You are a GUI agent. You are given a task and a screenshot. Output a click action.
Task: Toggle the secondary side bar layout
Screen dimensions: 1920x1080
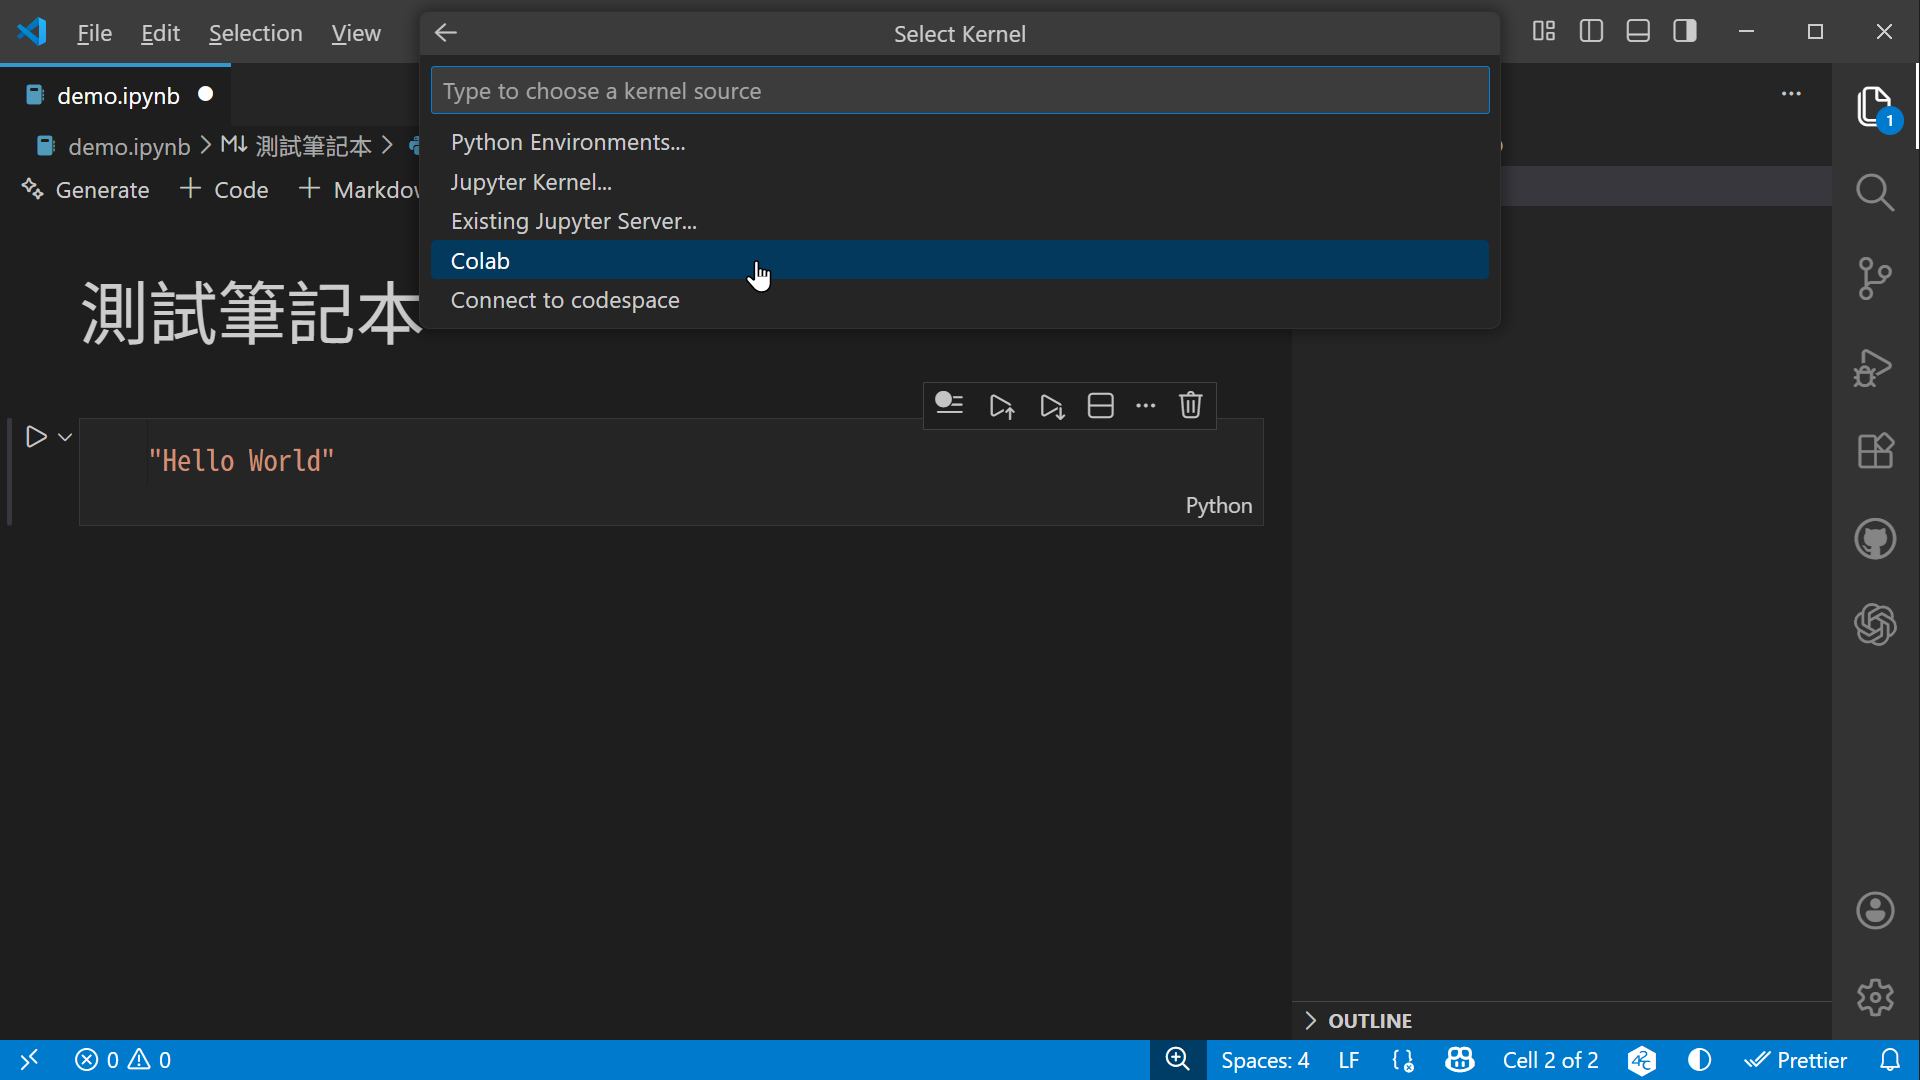[1685, 32]
